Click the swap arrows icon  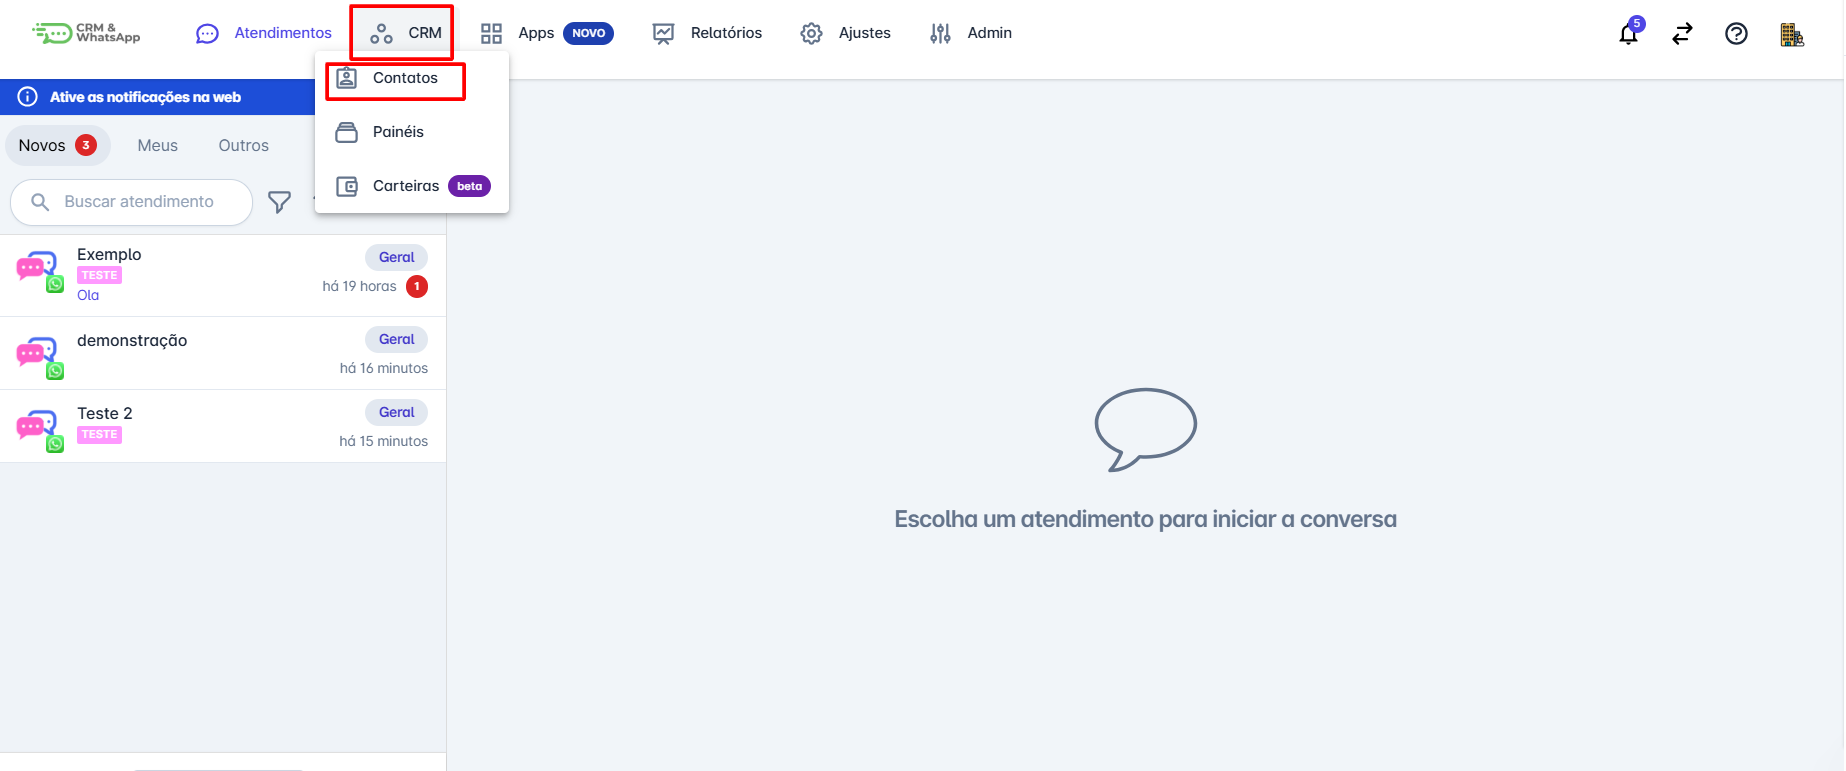coord(1682,34)
